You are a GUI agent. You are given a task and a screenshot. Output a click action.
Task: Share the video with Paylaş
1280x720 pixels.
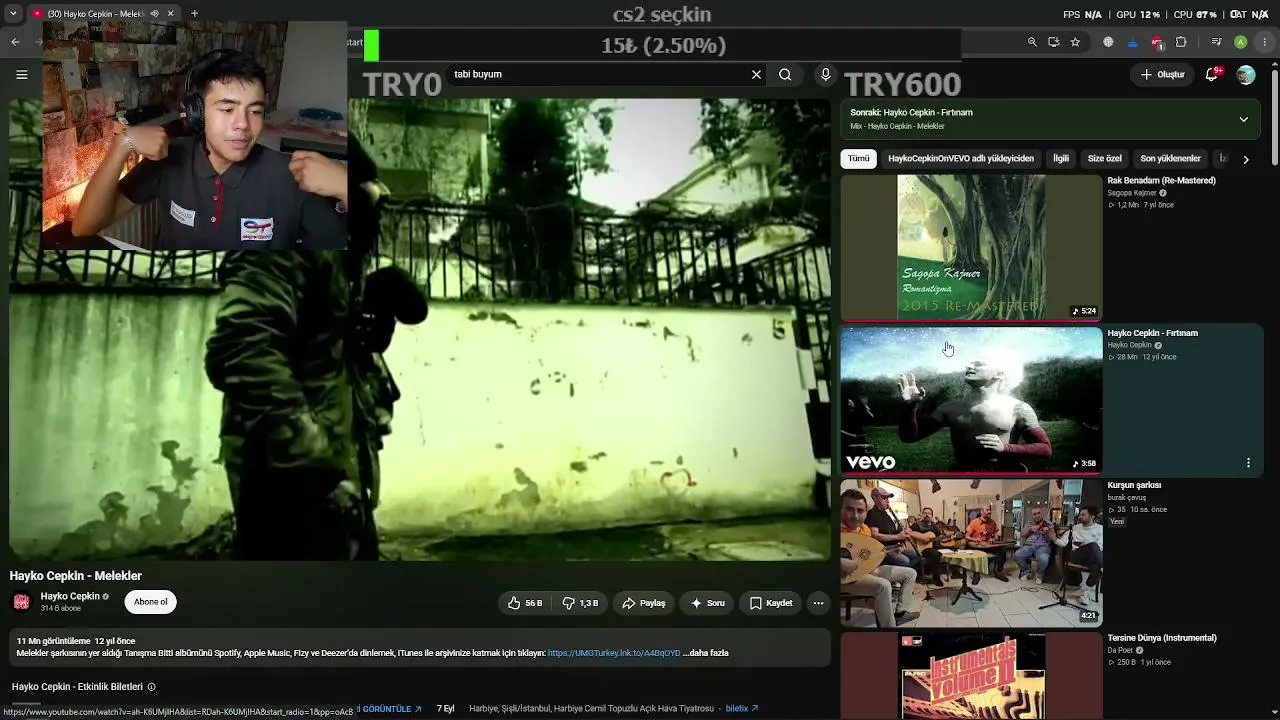click(643, 603)
